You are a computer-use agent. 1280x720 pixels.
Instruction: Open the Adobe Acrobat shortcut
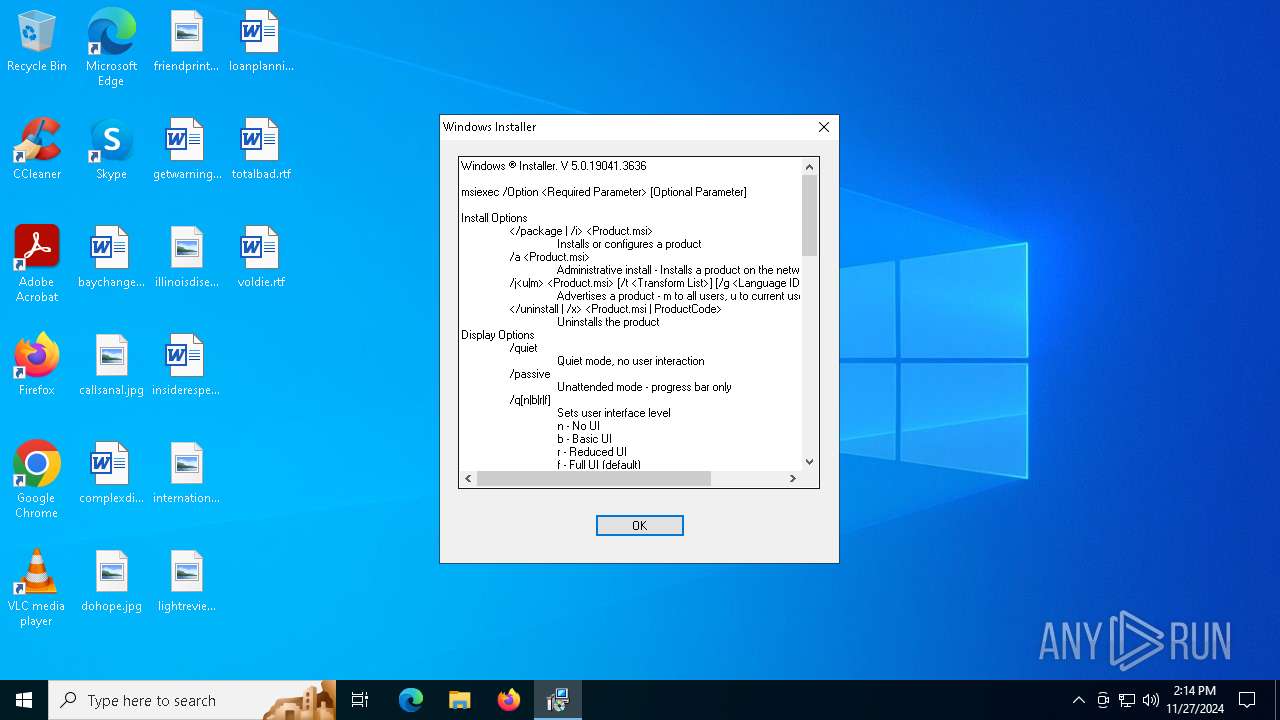(x=37, y=264)
